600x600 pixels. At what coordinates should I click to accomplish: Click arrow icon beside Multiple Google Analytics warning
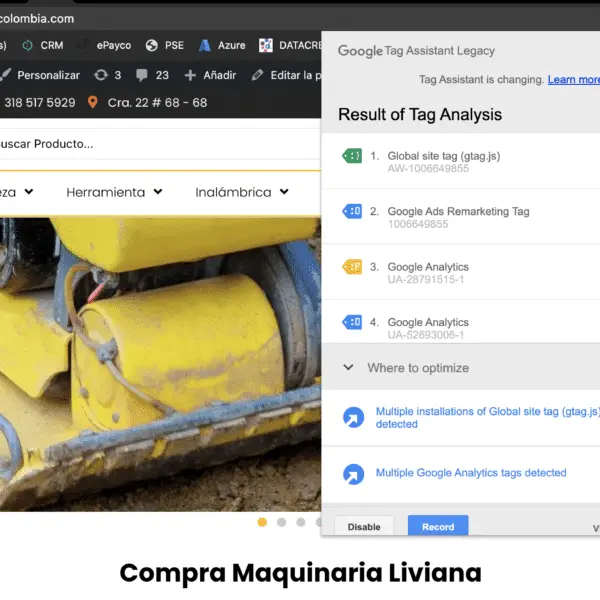click(353, 474)
